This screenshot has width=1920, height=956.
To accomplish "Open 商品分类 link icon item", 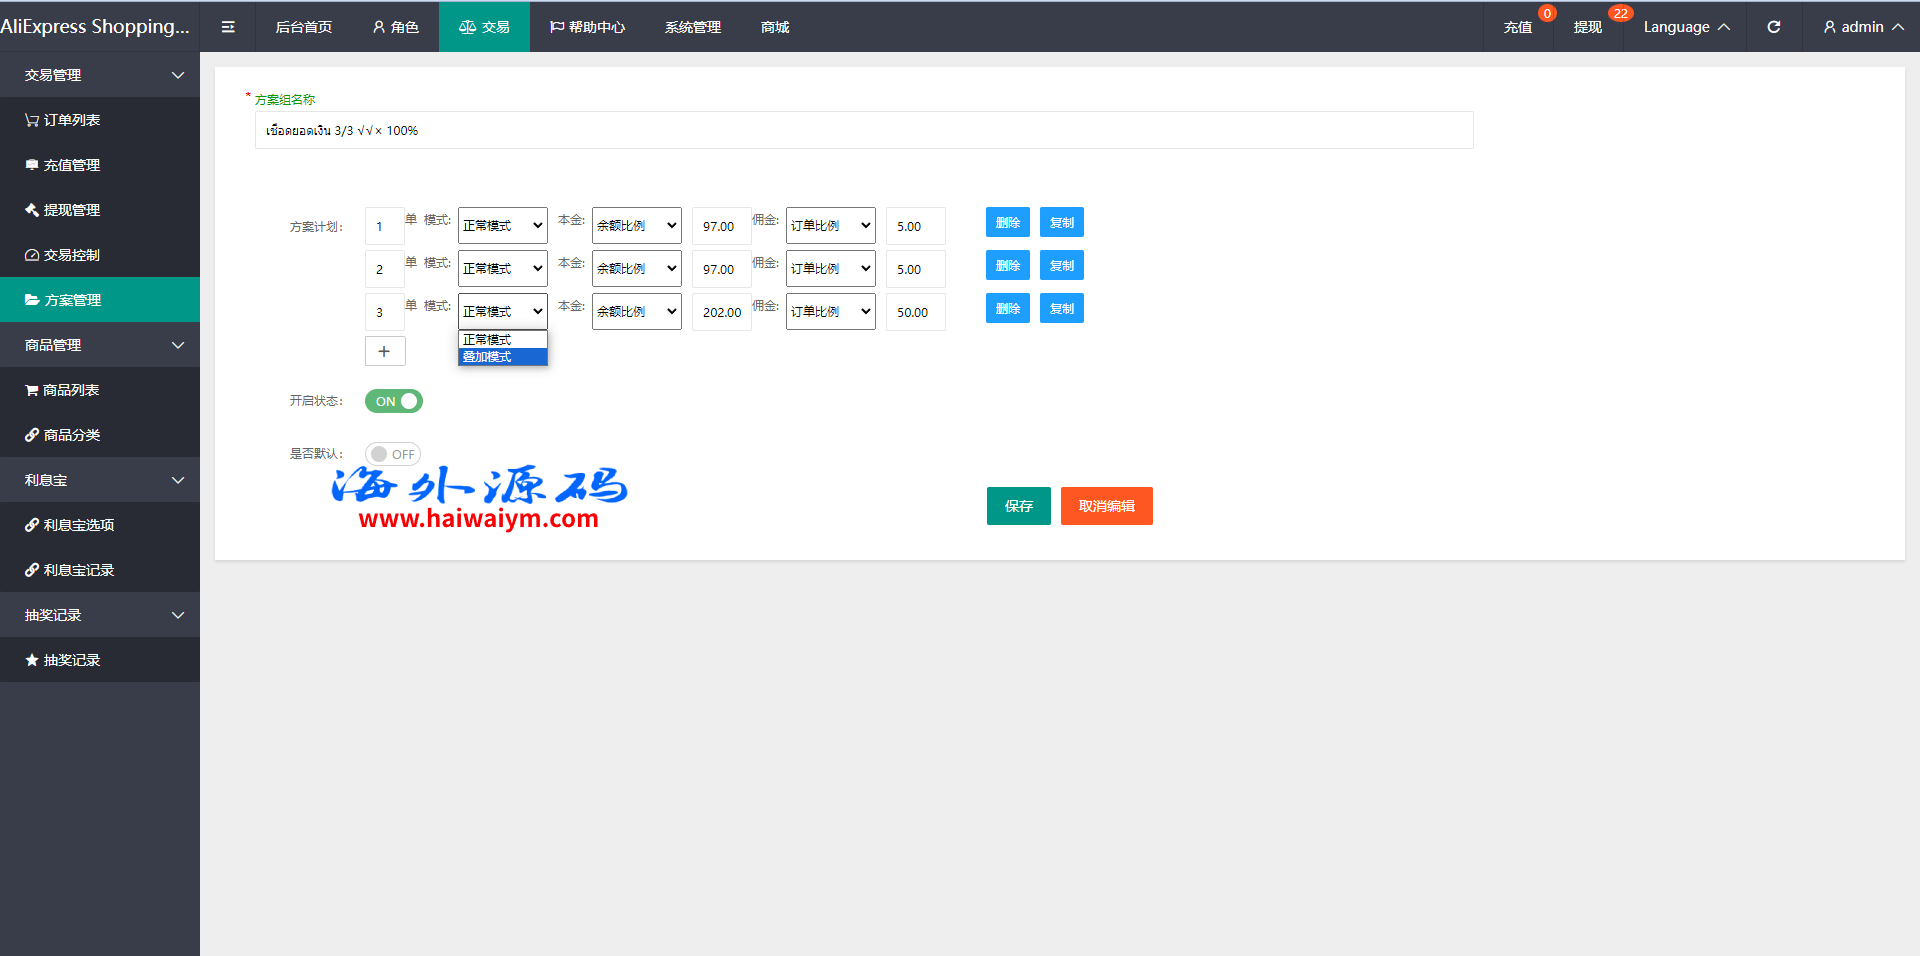I will click(63, 435).
